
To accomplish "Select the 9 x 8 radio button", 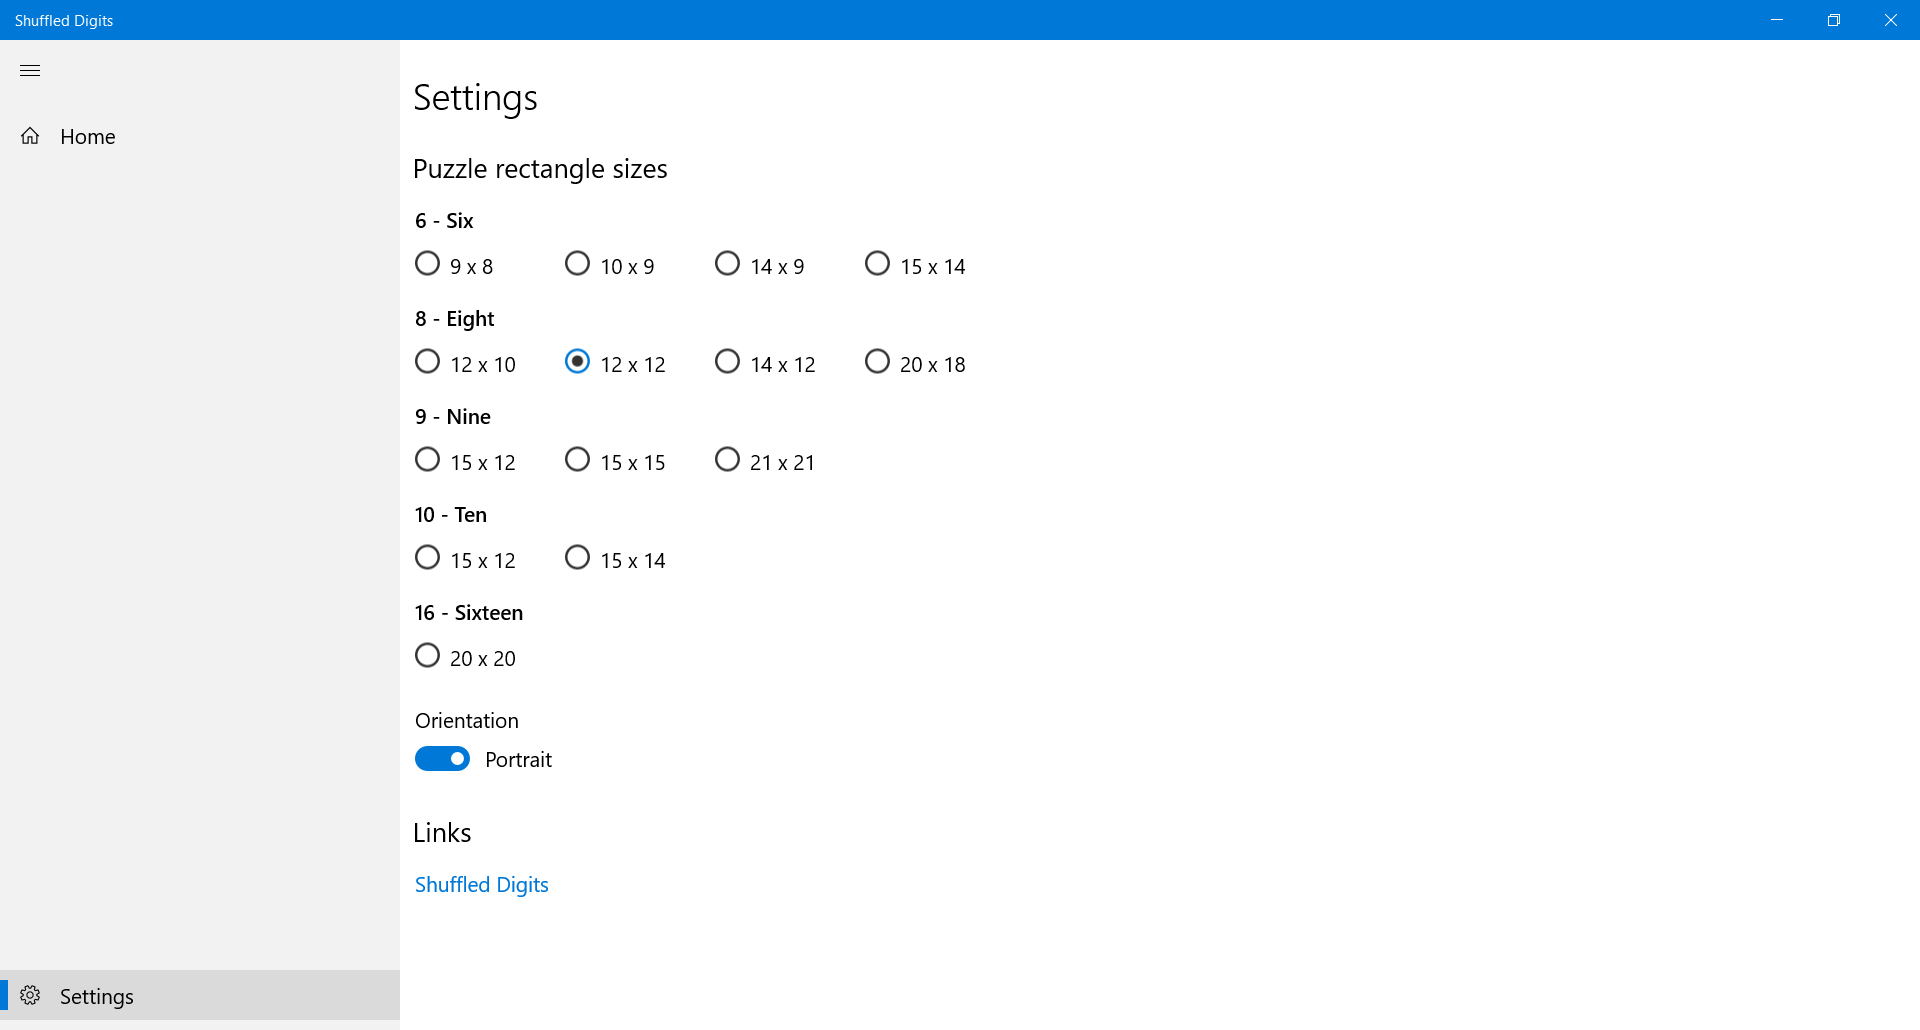I will [x=428, y=264].
